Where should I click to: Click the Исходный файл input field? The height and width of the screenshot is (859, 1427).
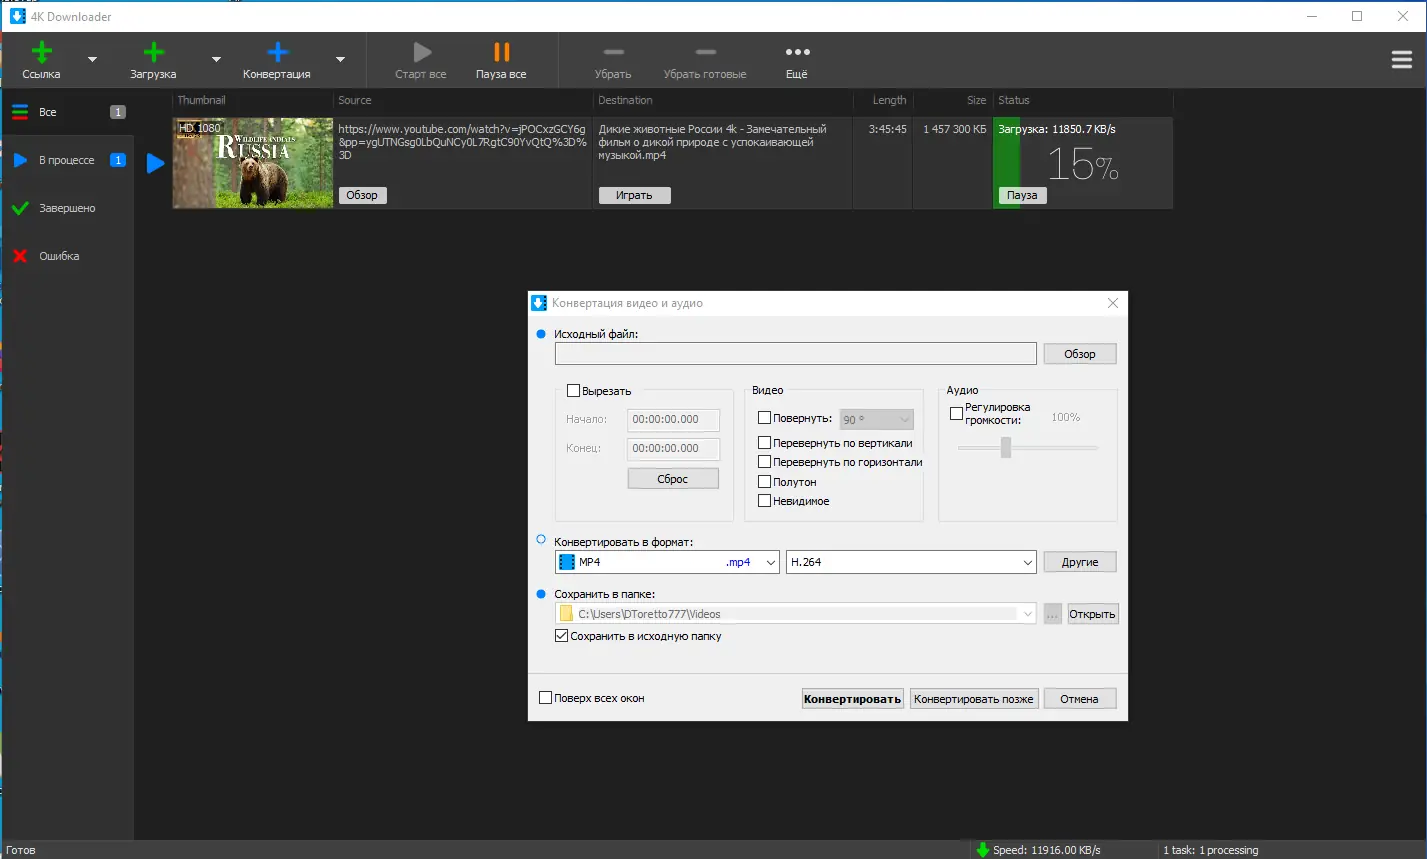click(x=796, y=353)
